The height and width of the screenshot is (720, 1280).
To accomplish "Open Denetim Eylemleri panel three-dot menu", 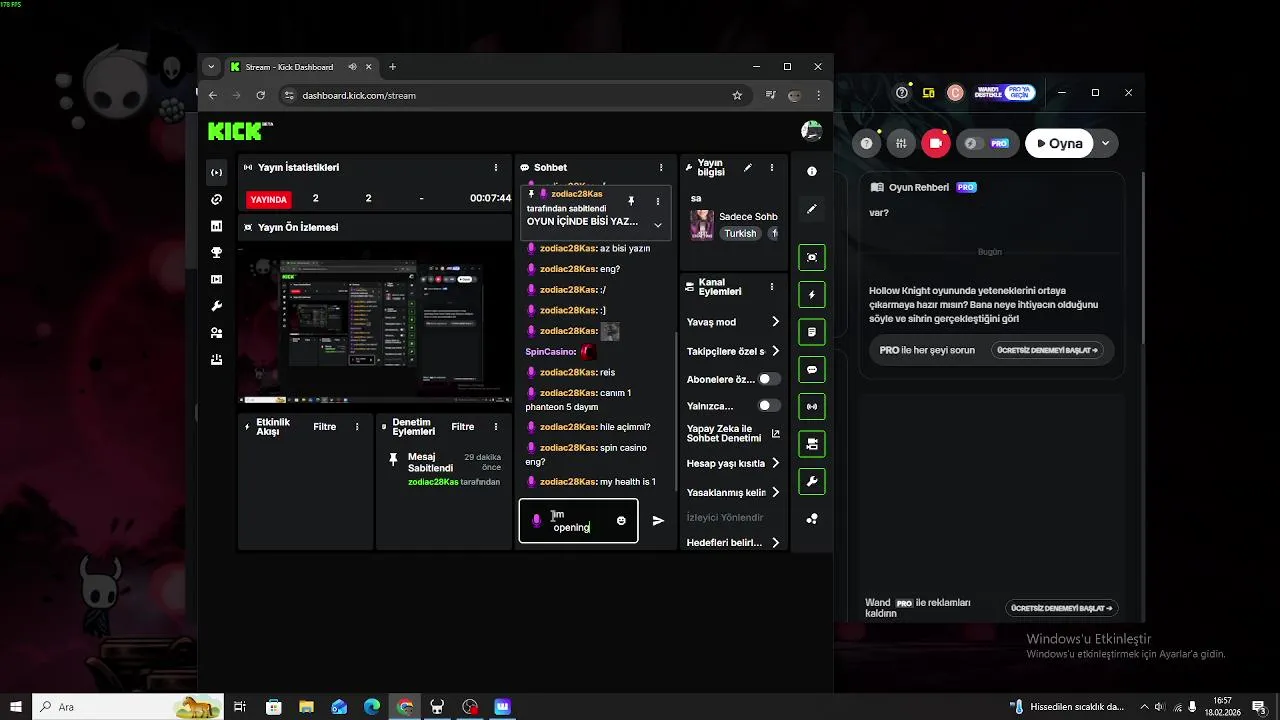I will (495, 427).
